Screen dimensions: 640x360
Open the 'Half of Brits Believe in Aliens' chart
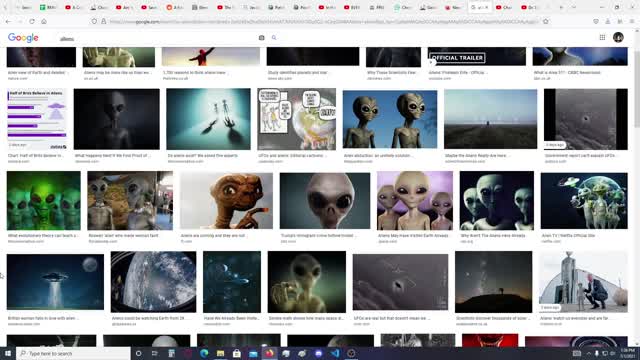(x=37, y=120)
